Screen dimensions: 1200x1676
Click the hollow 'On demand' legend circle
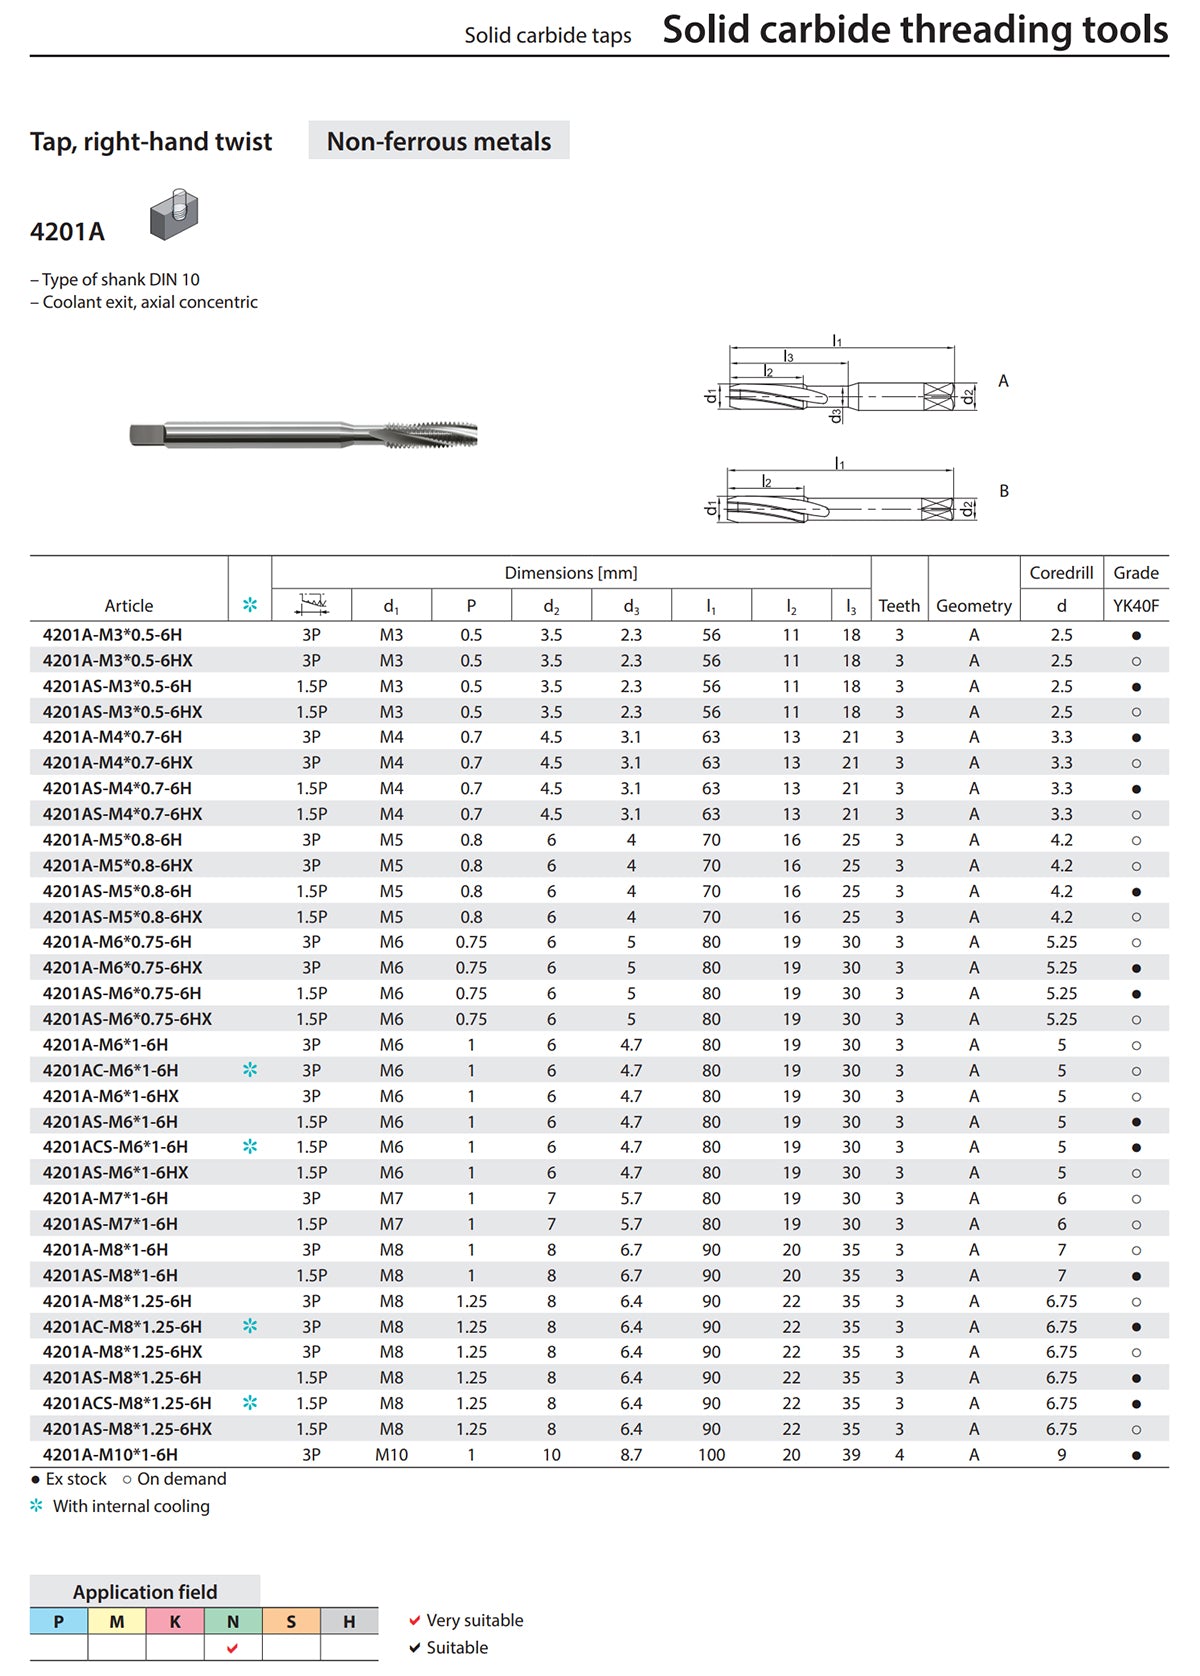pyautogui.click(x=127, y=1480)
